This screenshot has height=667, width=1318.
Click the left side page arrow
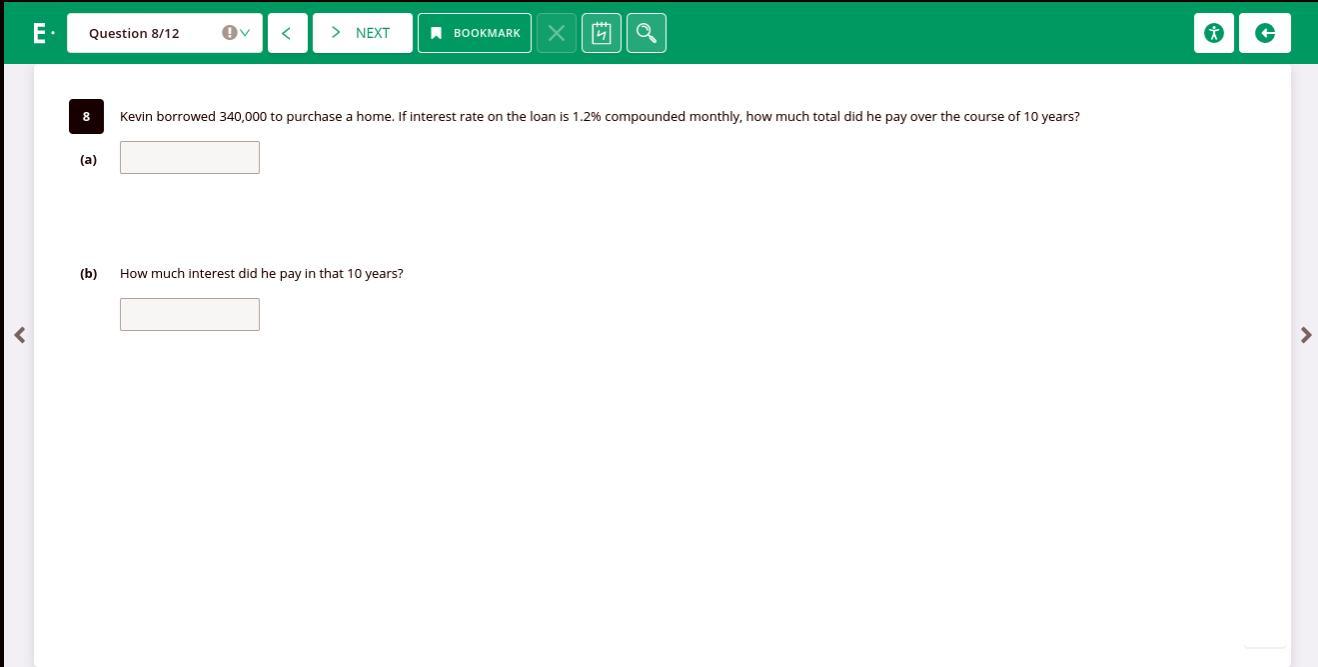[x=19, y=335]
